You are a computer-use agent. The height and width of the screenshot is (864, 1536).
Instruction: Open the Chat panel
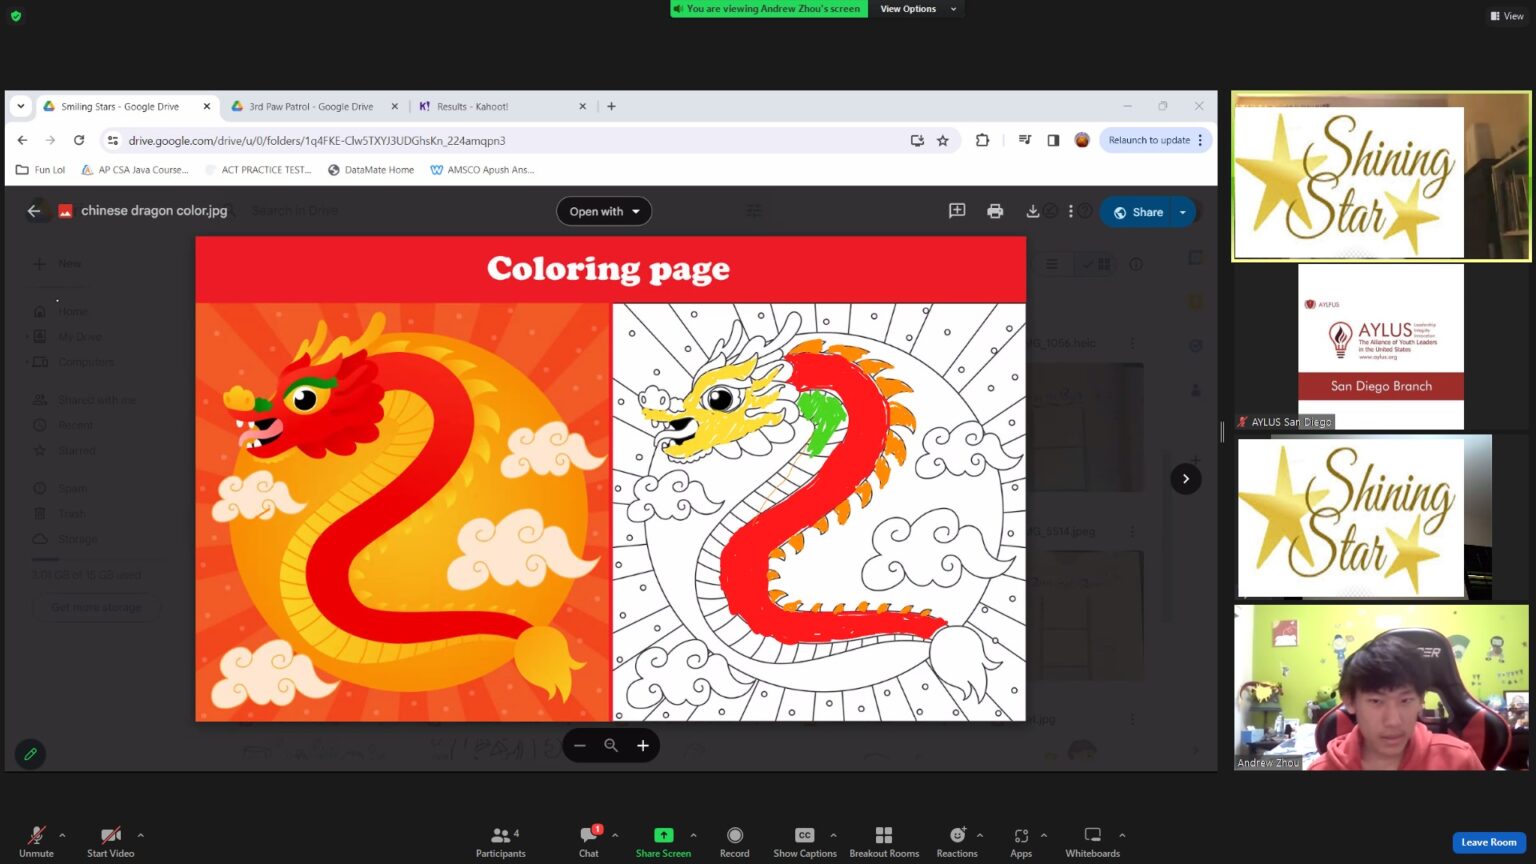[x=589, y=841]
